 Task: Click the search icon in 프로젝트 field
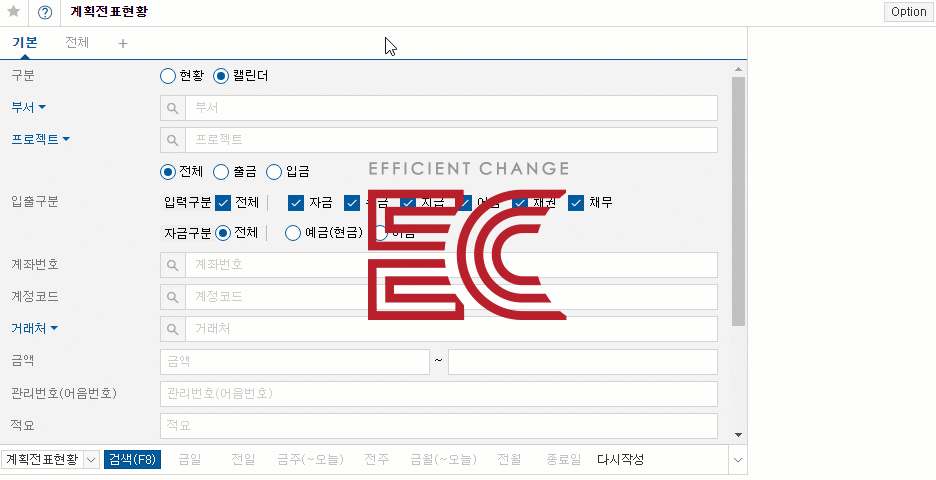pos(173,140)
